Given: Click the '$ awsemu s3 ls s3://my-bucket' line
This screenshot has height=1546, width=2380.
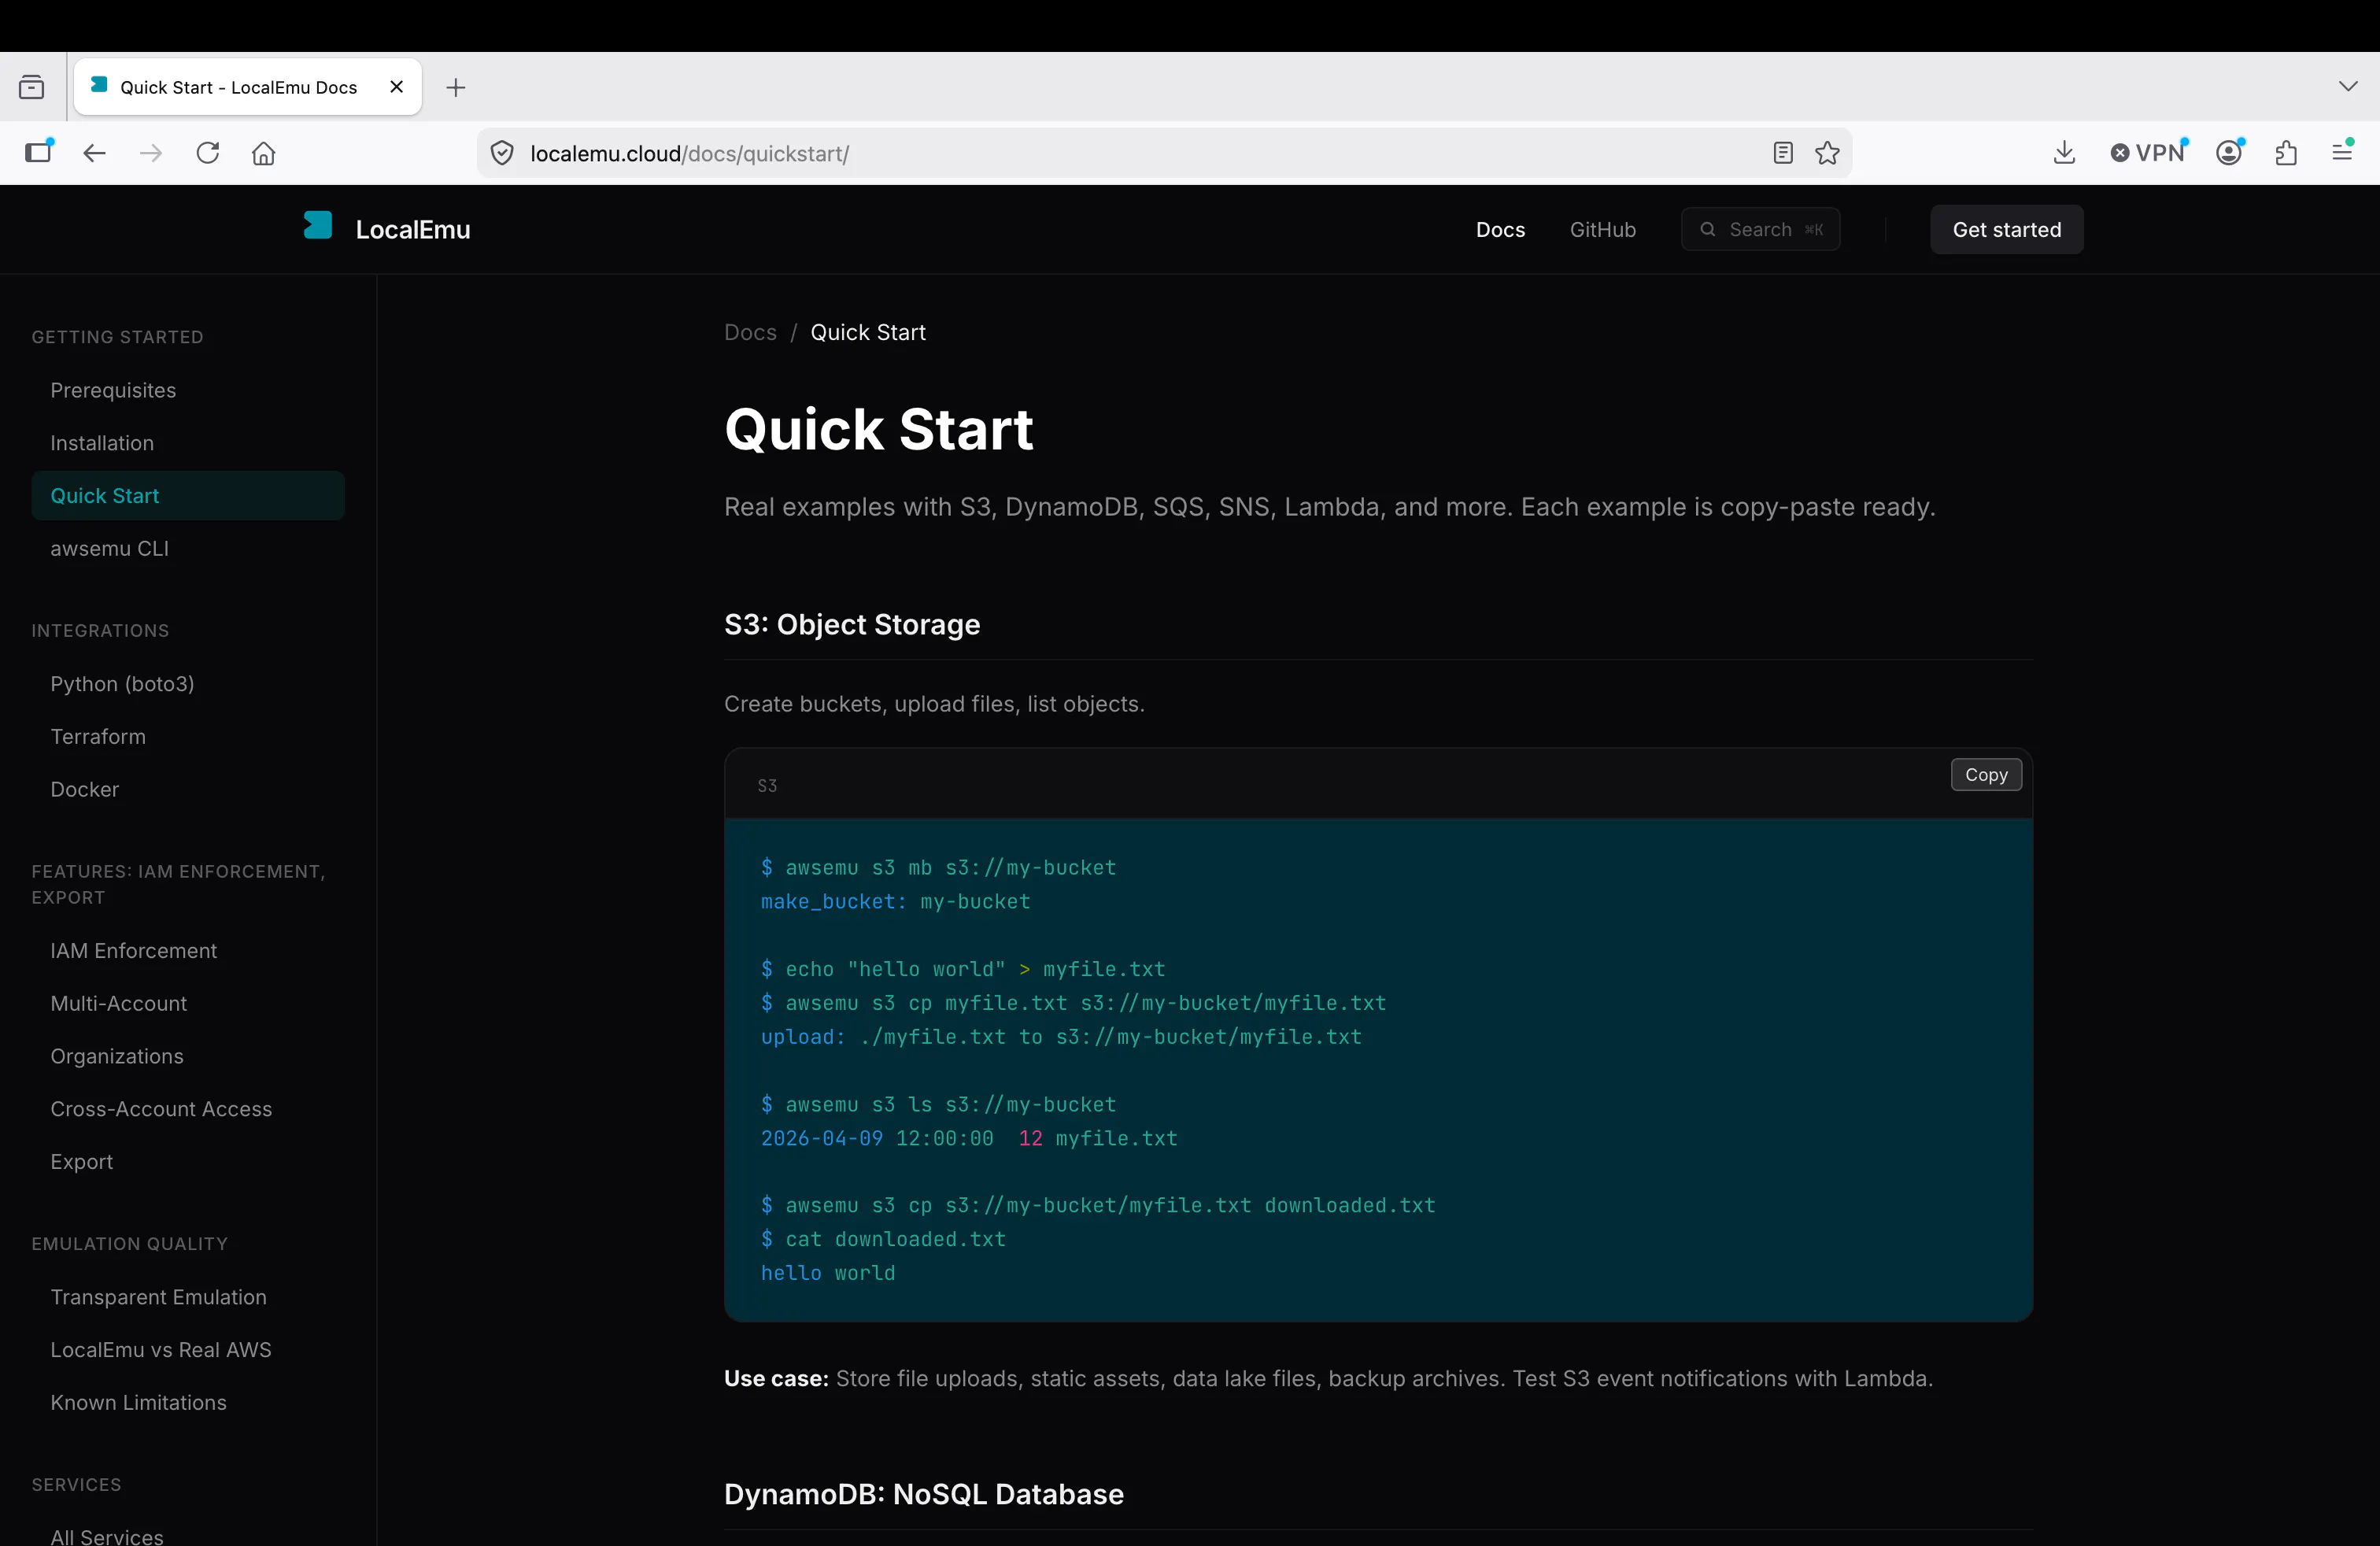Looking at the screenshot, I should [x=938, y=1105].
